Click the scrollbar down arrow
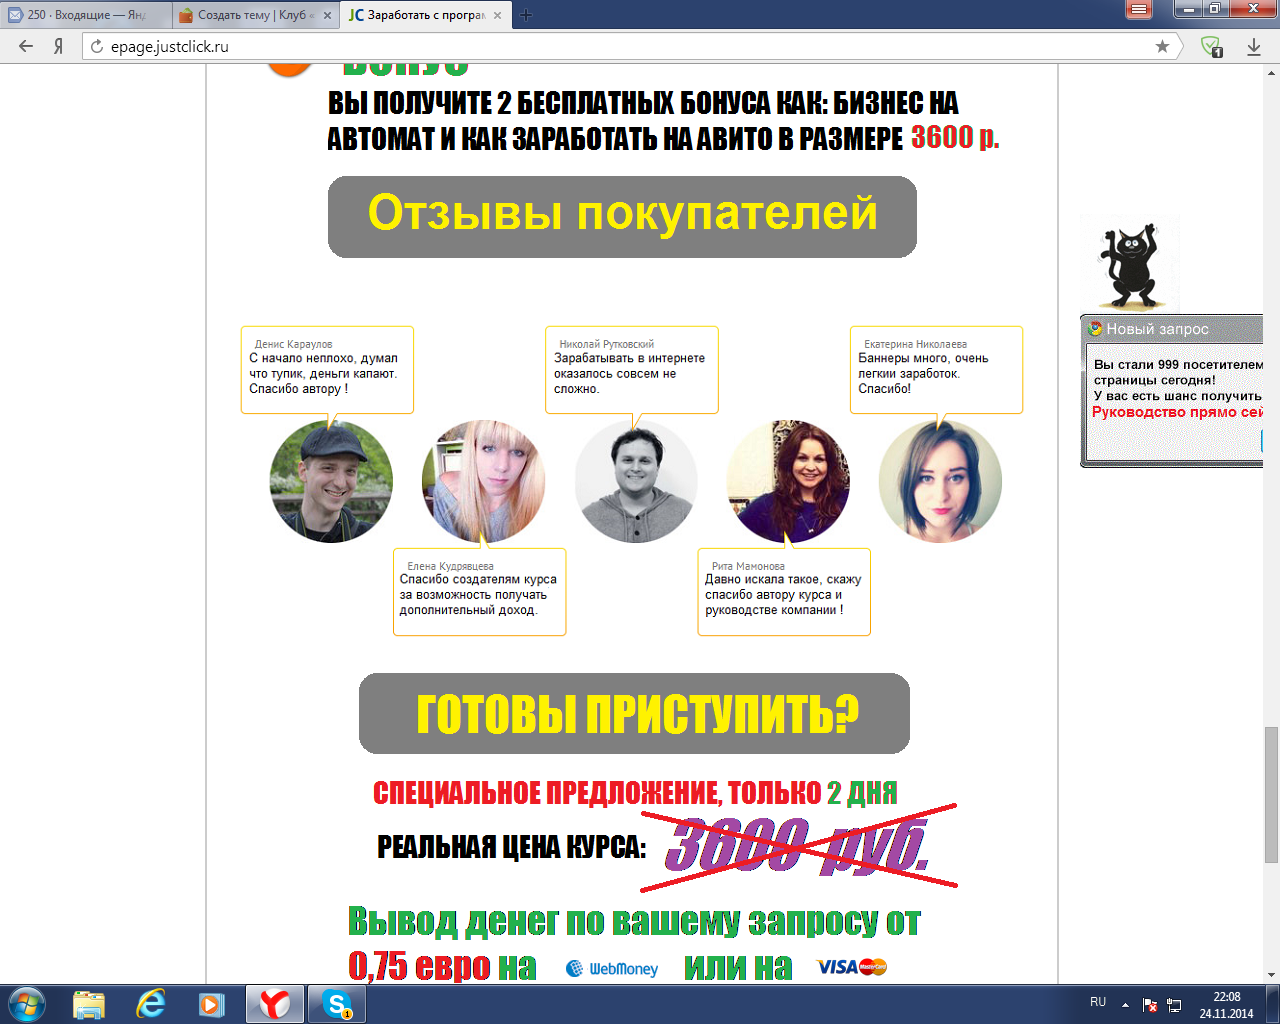1280x1024 pixels. (x=1272, y=974)
